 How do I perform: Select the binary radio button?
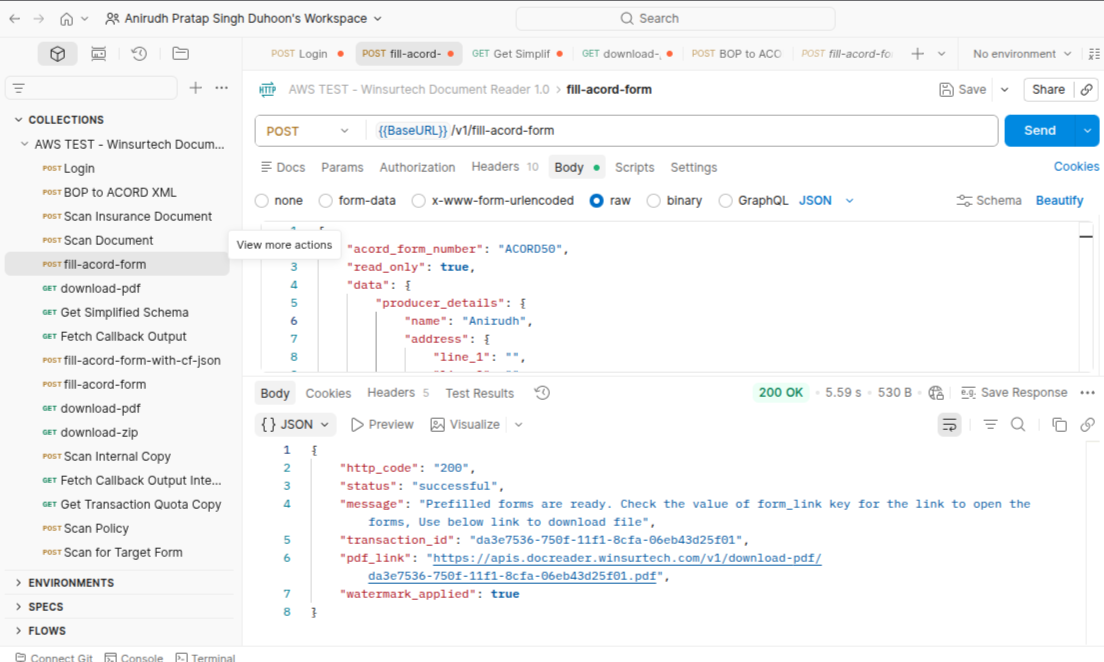(653, 201)
